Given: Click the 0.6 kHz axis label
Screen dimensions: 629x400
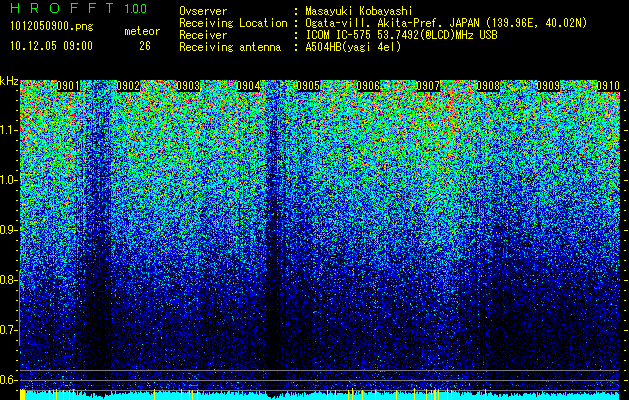Looking at the screenshot, I should click(x=9, y=380).
